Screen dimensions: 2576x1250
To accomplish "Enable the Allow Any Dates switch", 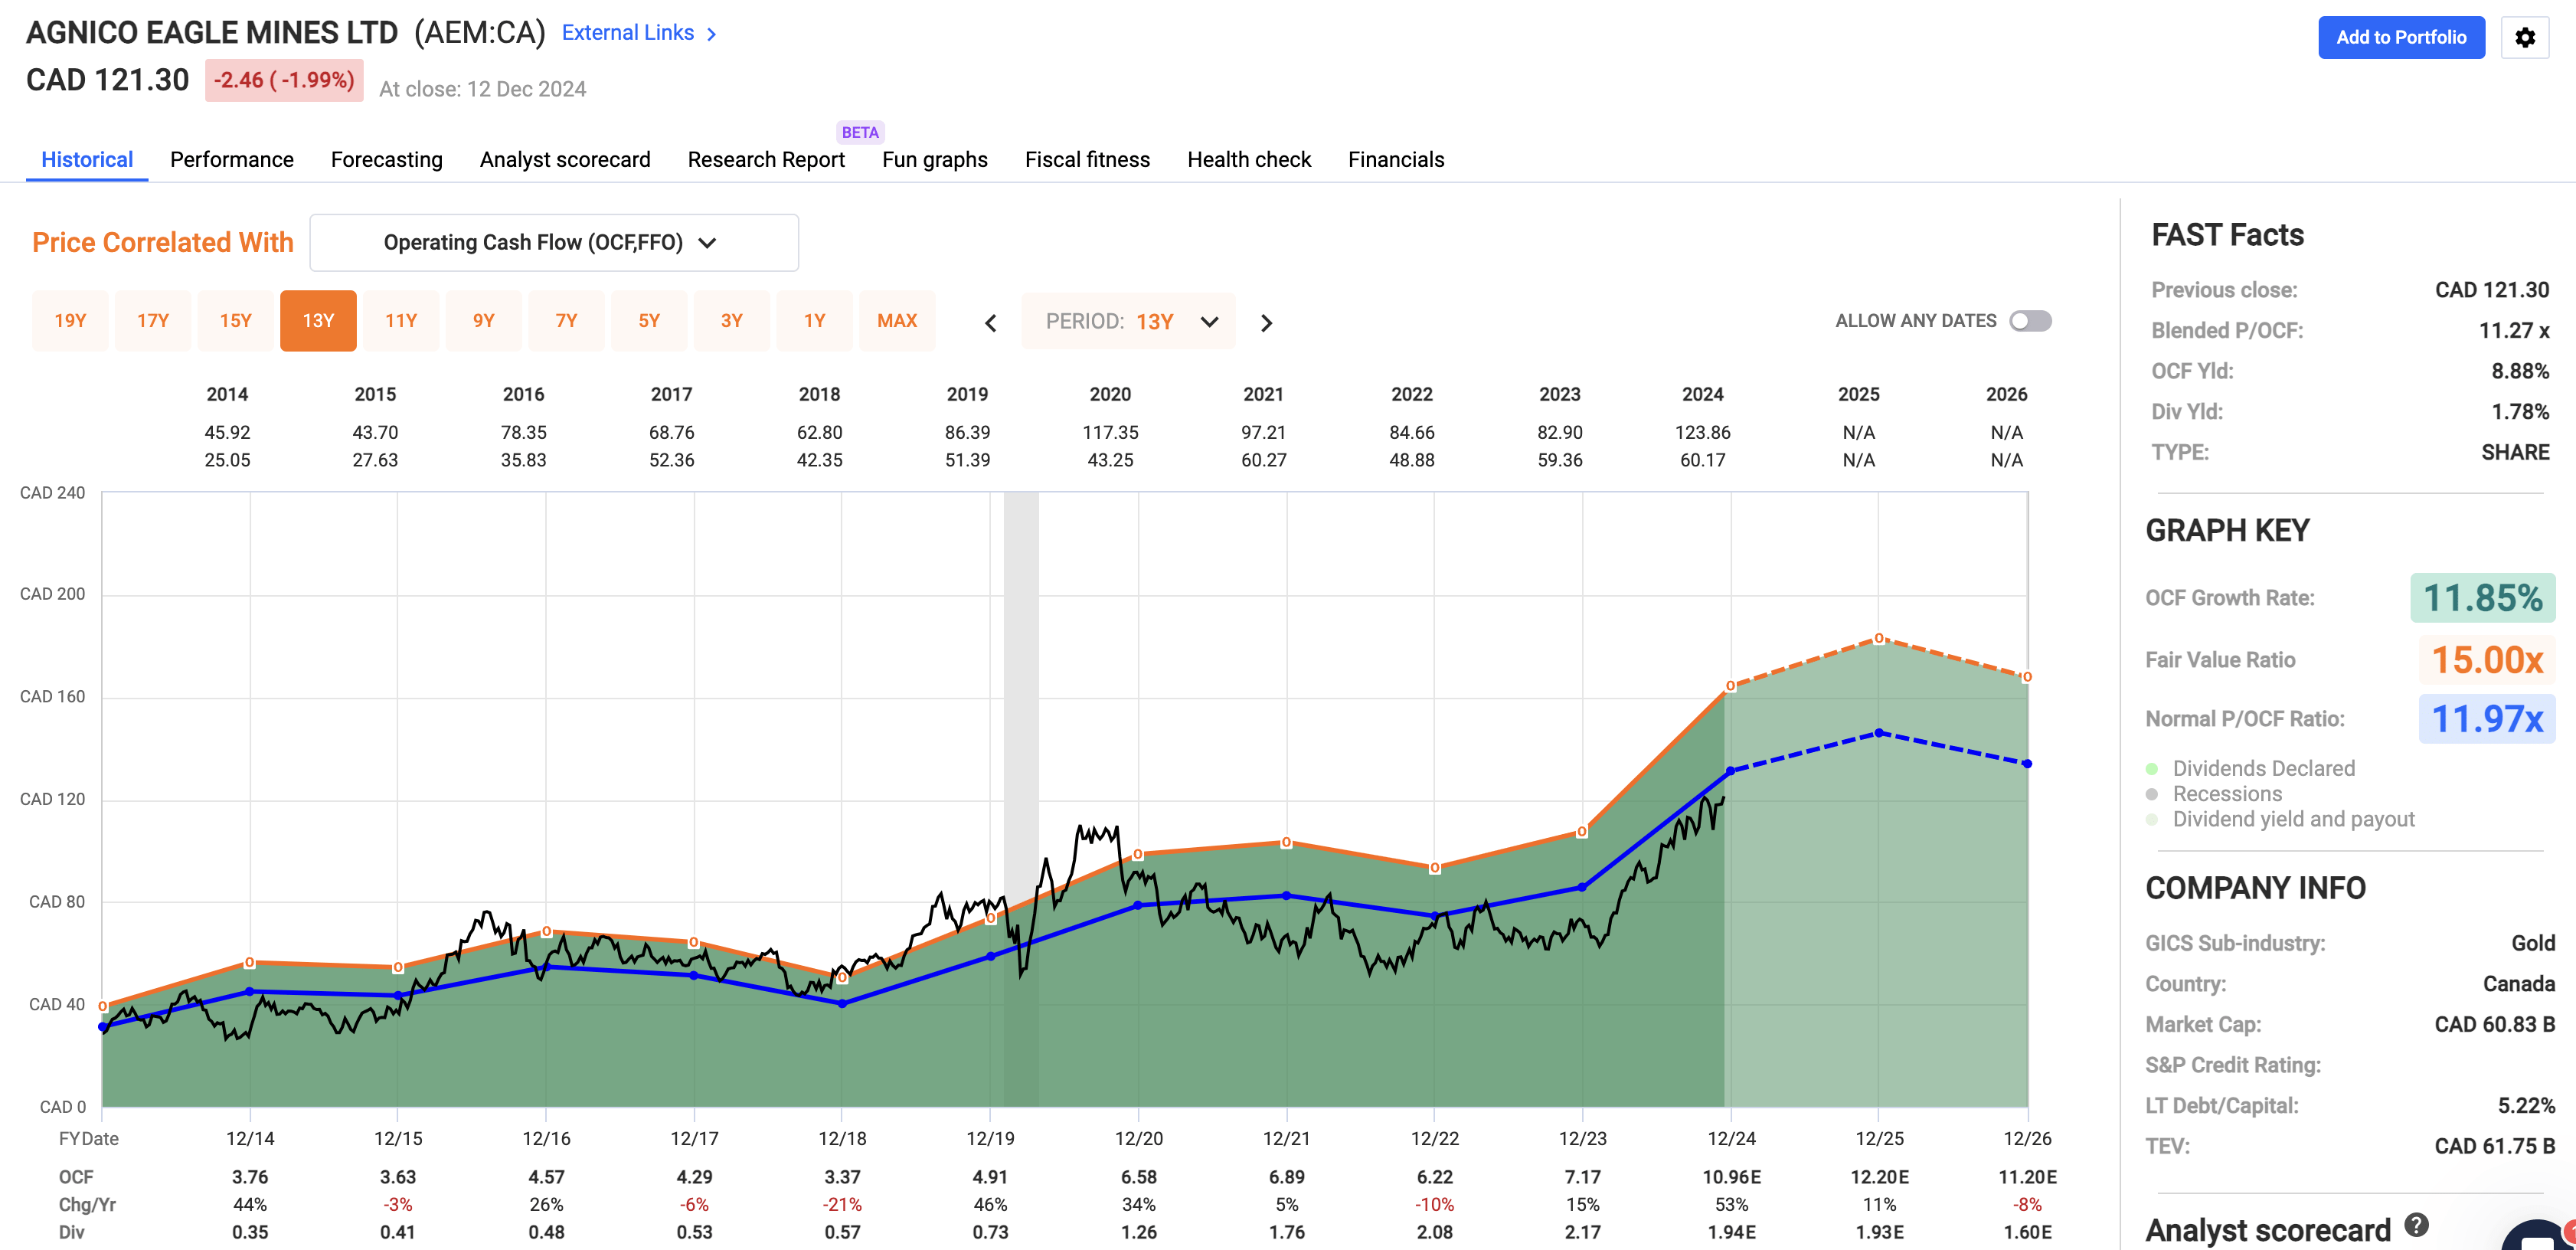I will [x=2030, y=321].
